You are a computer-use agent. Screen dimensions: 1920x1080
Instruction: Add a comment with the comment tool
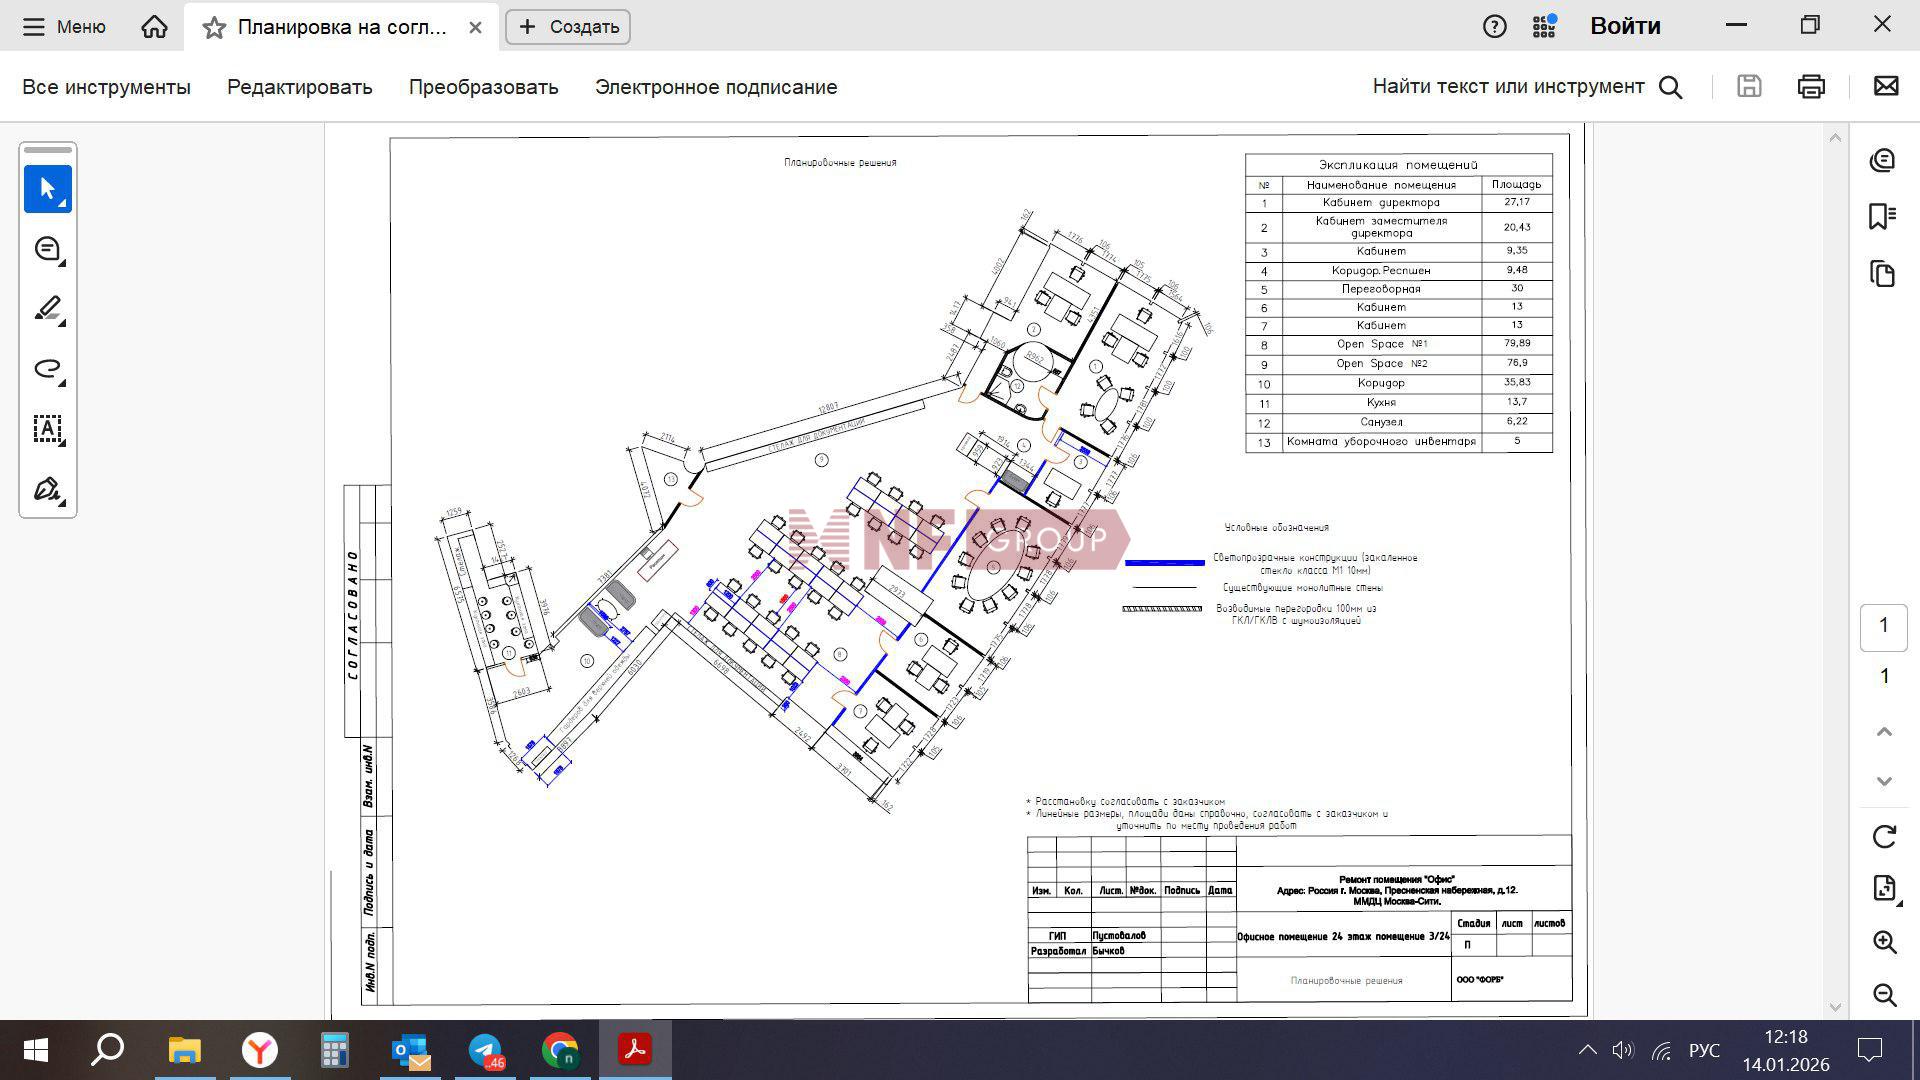47,249
